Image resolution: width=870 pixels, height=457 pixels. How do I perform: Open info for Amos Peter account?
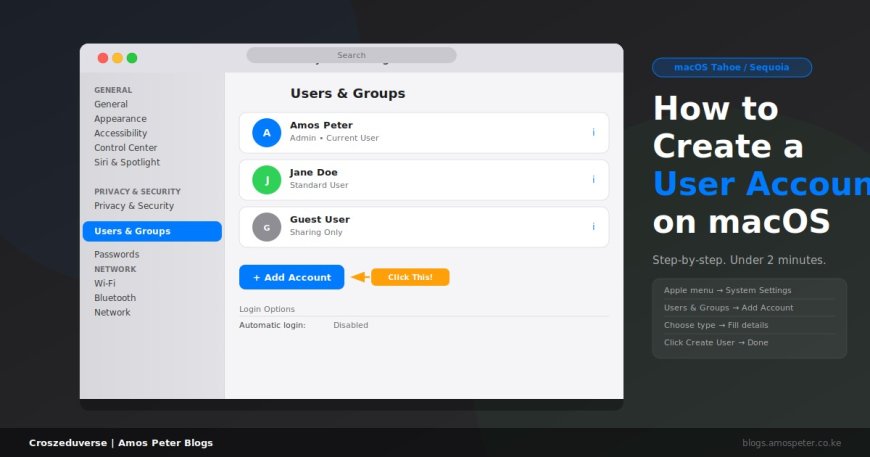(x=593, y=133)
